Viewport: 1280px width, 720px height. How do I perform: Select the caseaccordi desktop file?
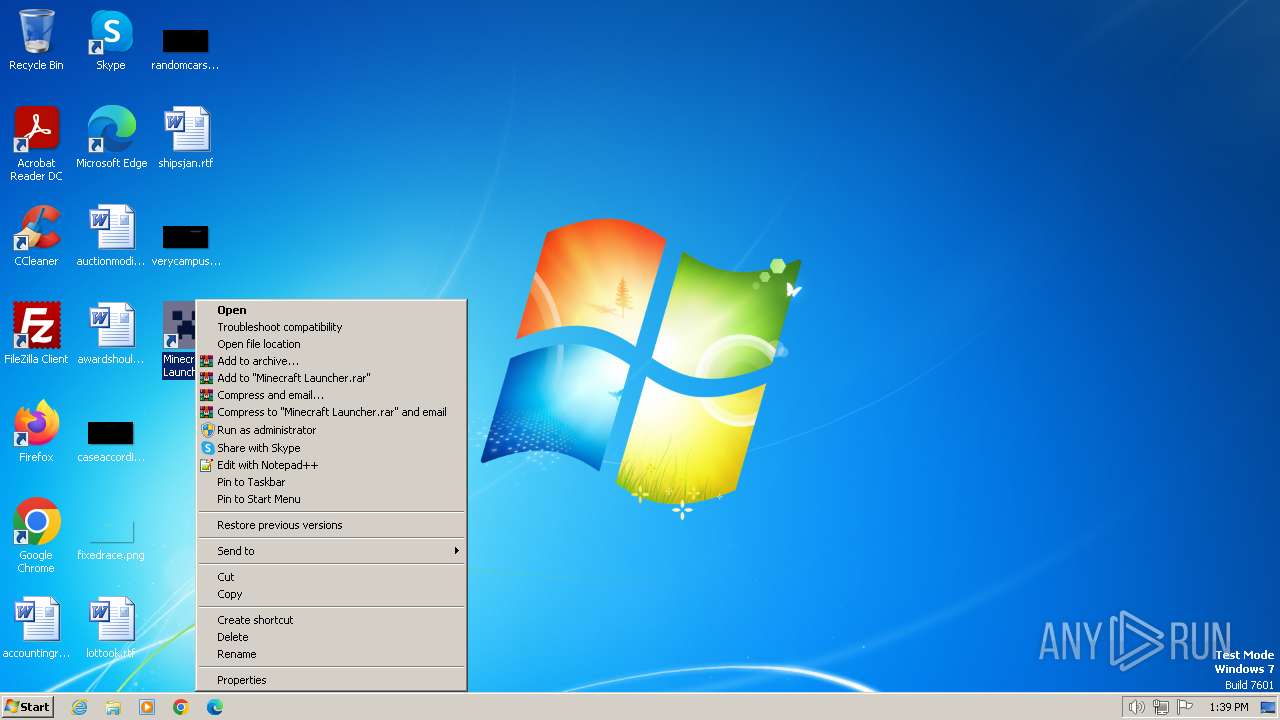pos(111,440)
